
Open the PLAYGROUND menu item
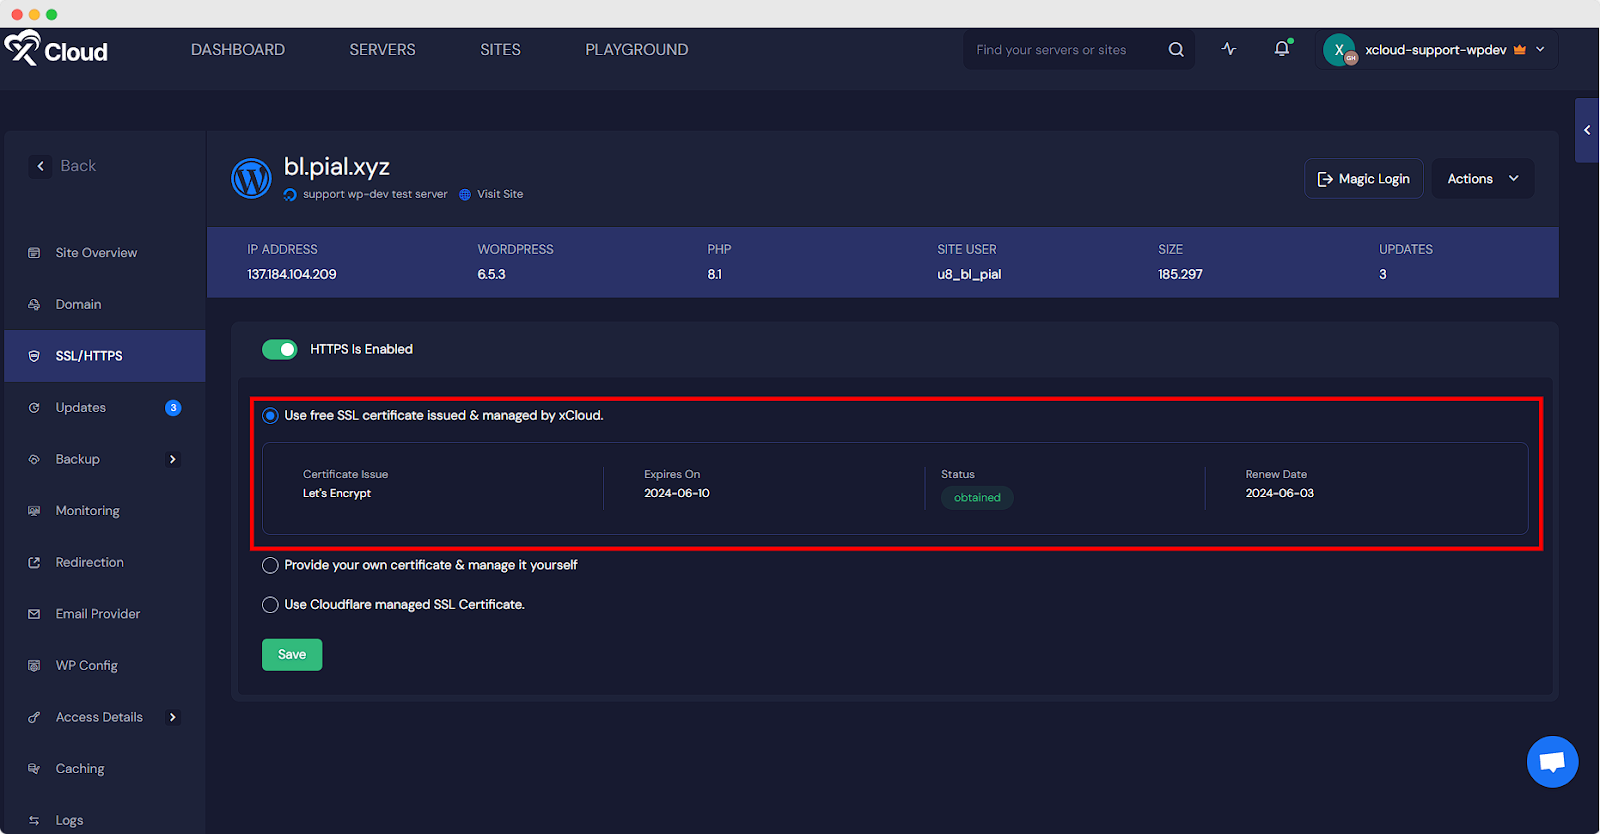pos(636,50)
